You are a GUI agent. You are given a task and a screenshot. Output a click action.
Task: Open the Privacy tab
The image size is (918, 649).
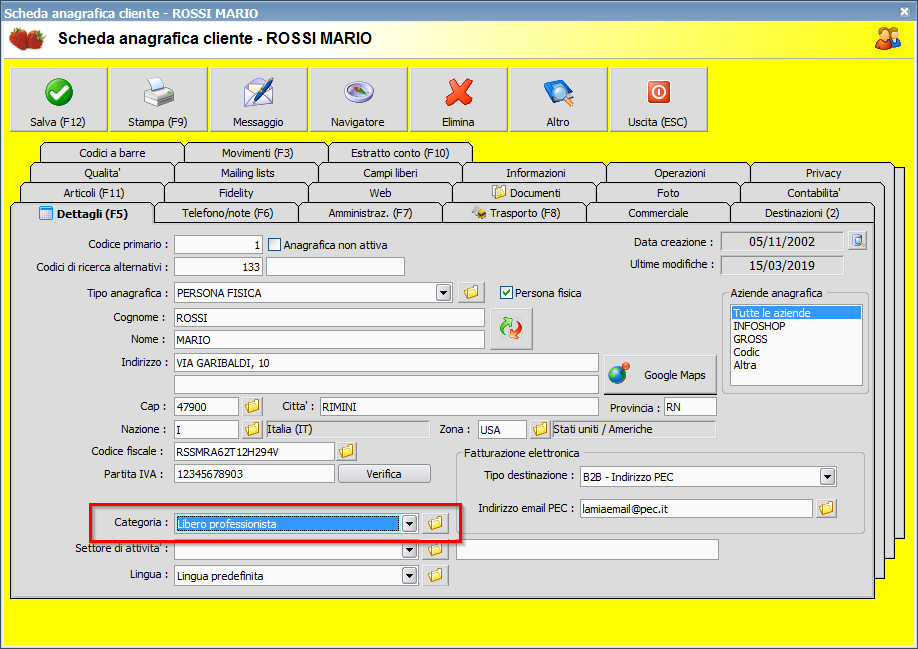823,173
